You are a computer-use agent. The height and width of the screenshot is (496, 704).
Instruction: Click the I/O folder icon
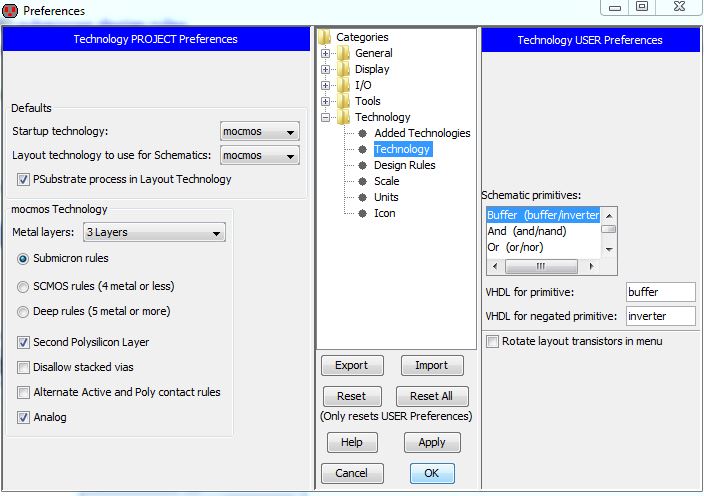(x=343, y=85)
